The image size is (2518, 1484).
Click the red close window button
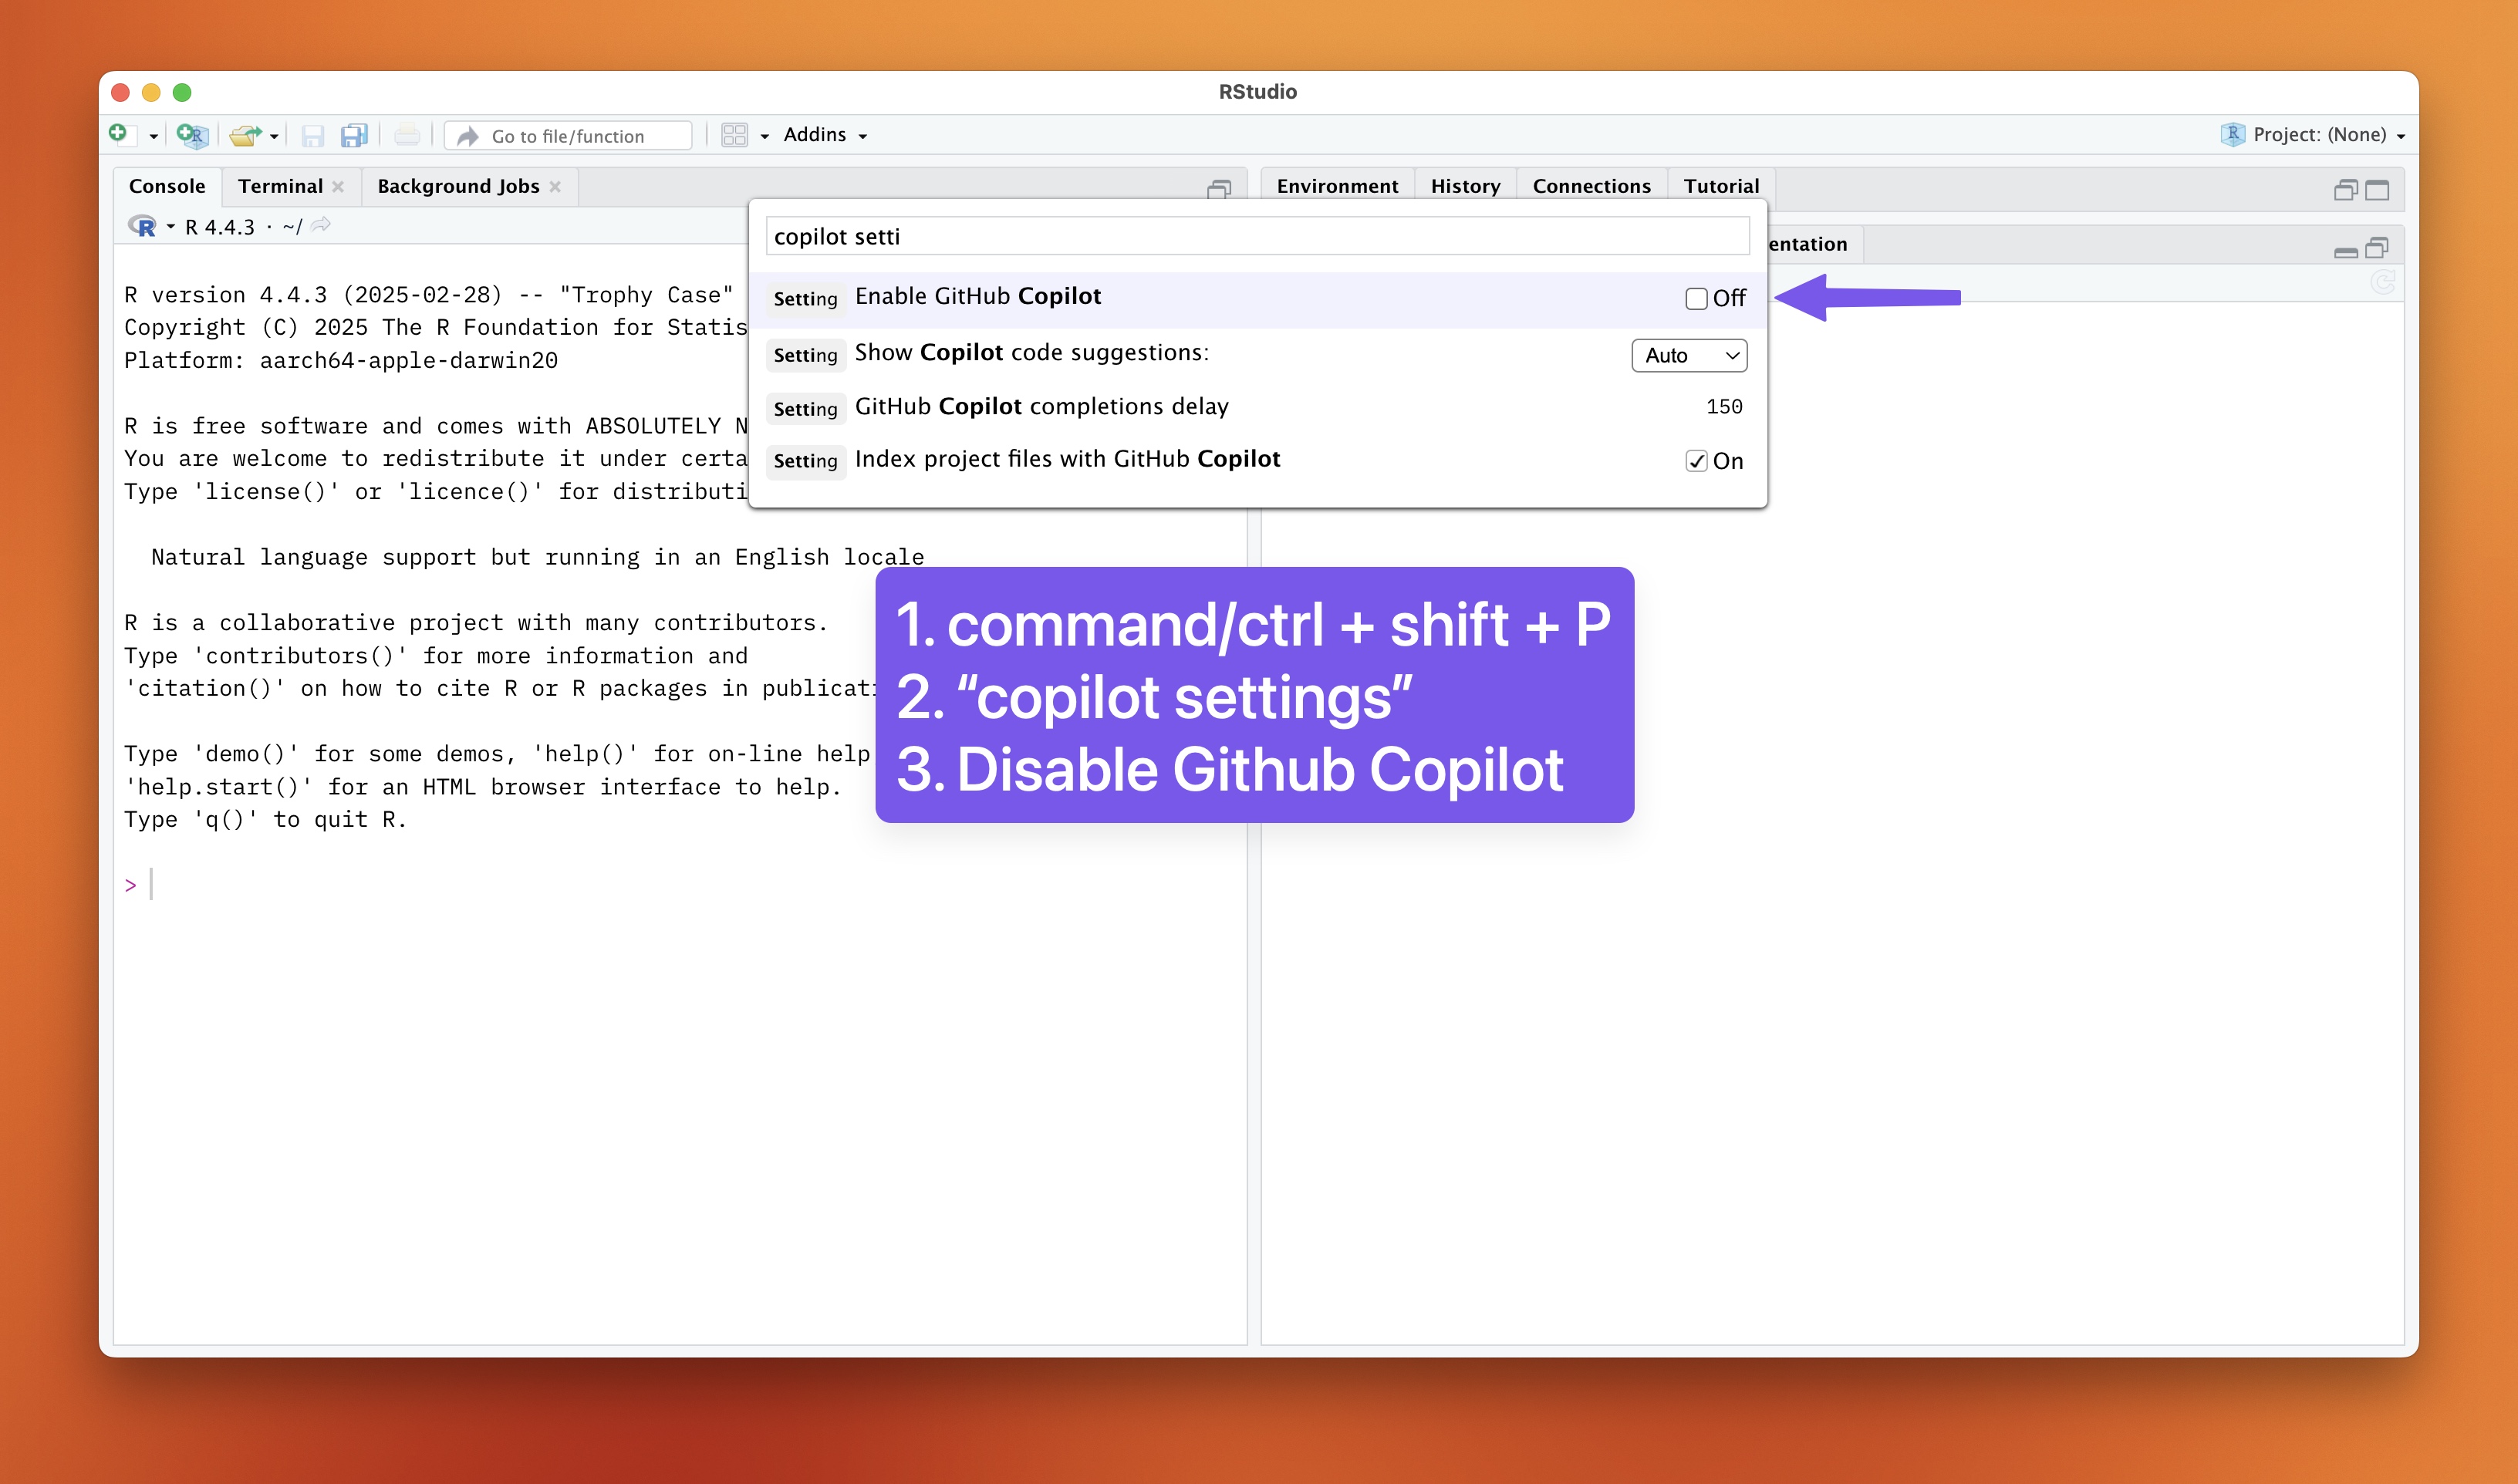tap(120, 92)
